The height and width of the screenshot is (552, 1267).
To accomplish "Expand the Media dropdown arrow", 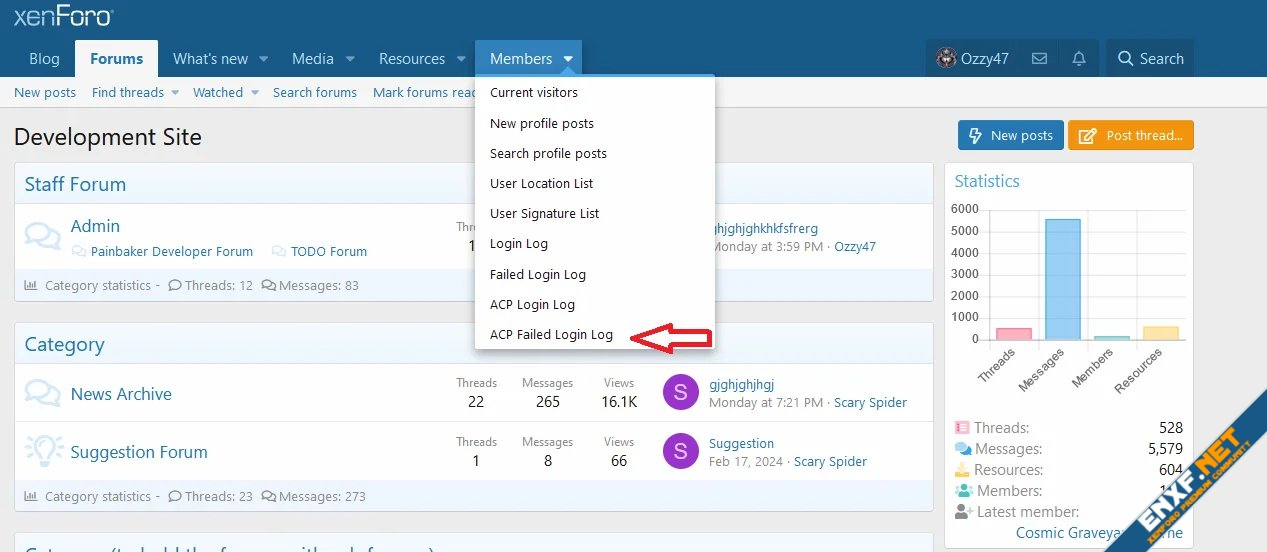I will tap(350, 59).
